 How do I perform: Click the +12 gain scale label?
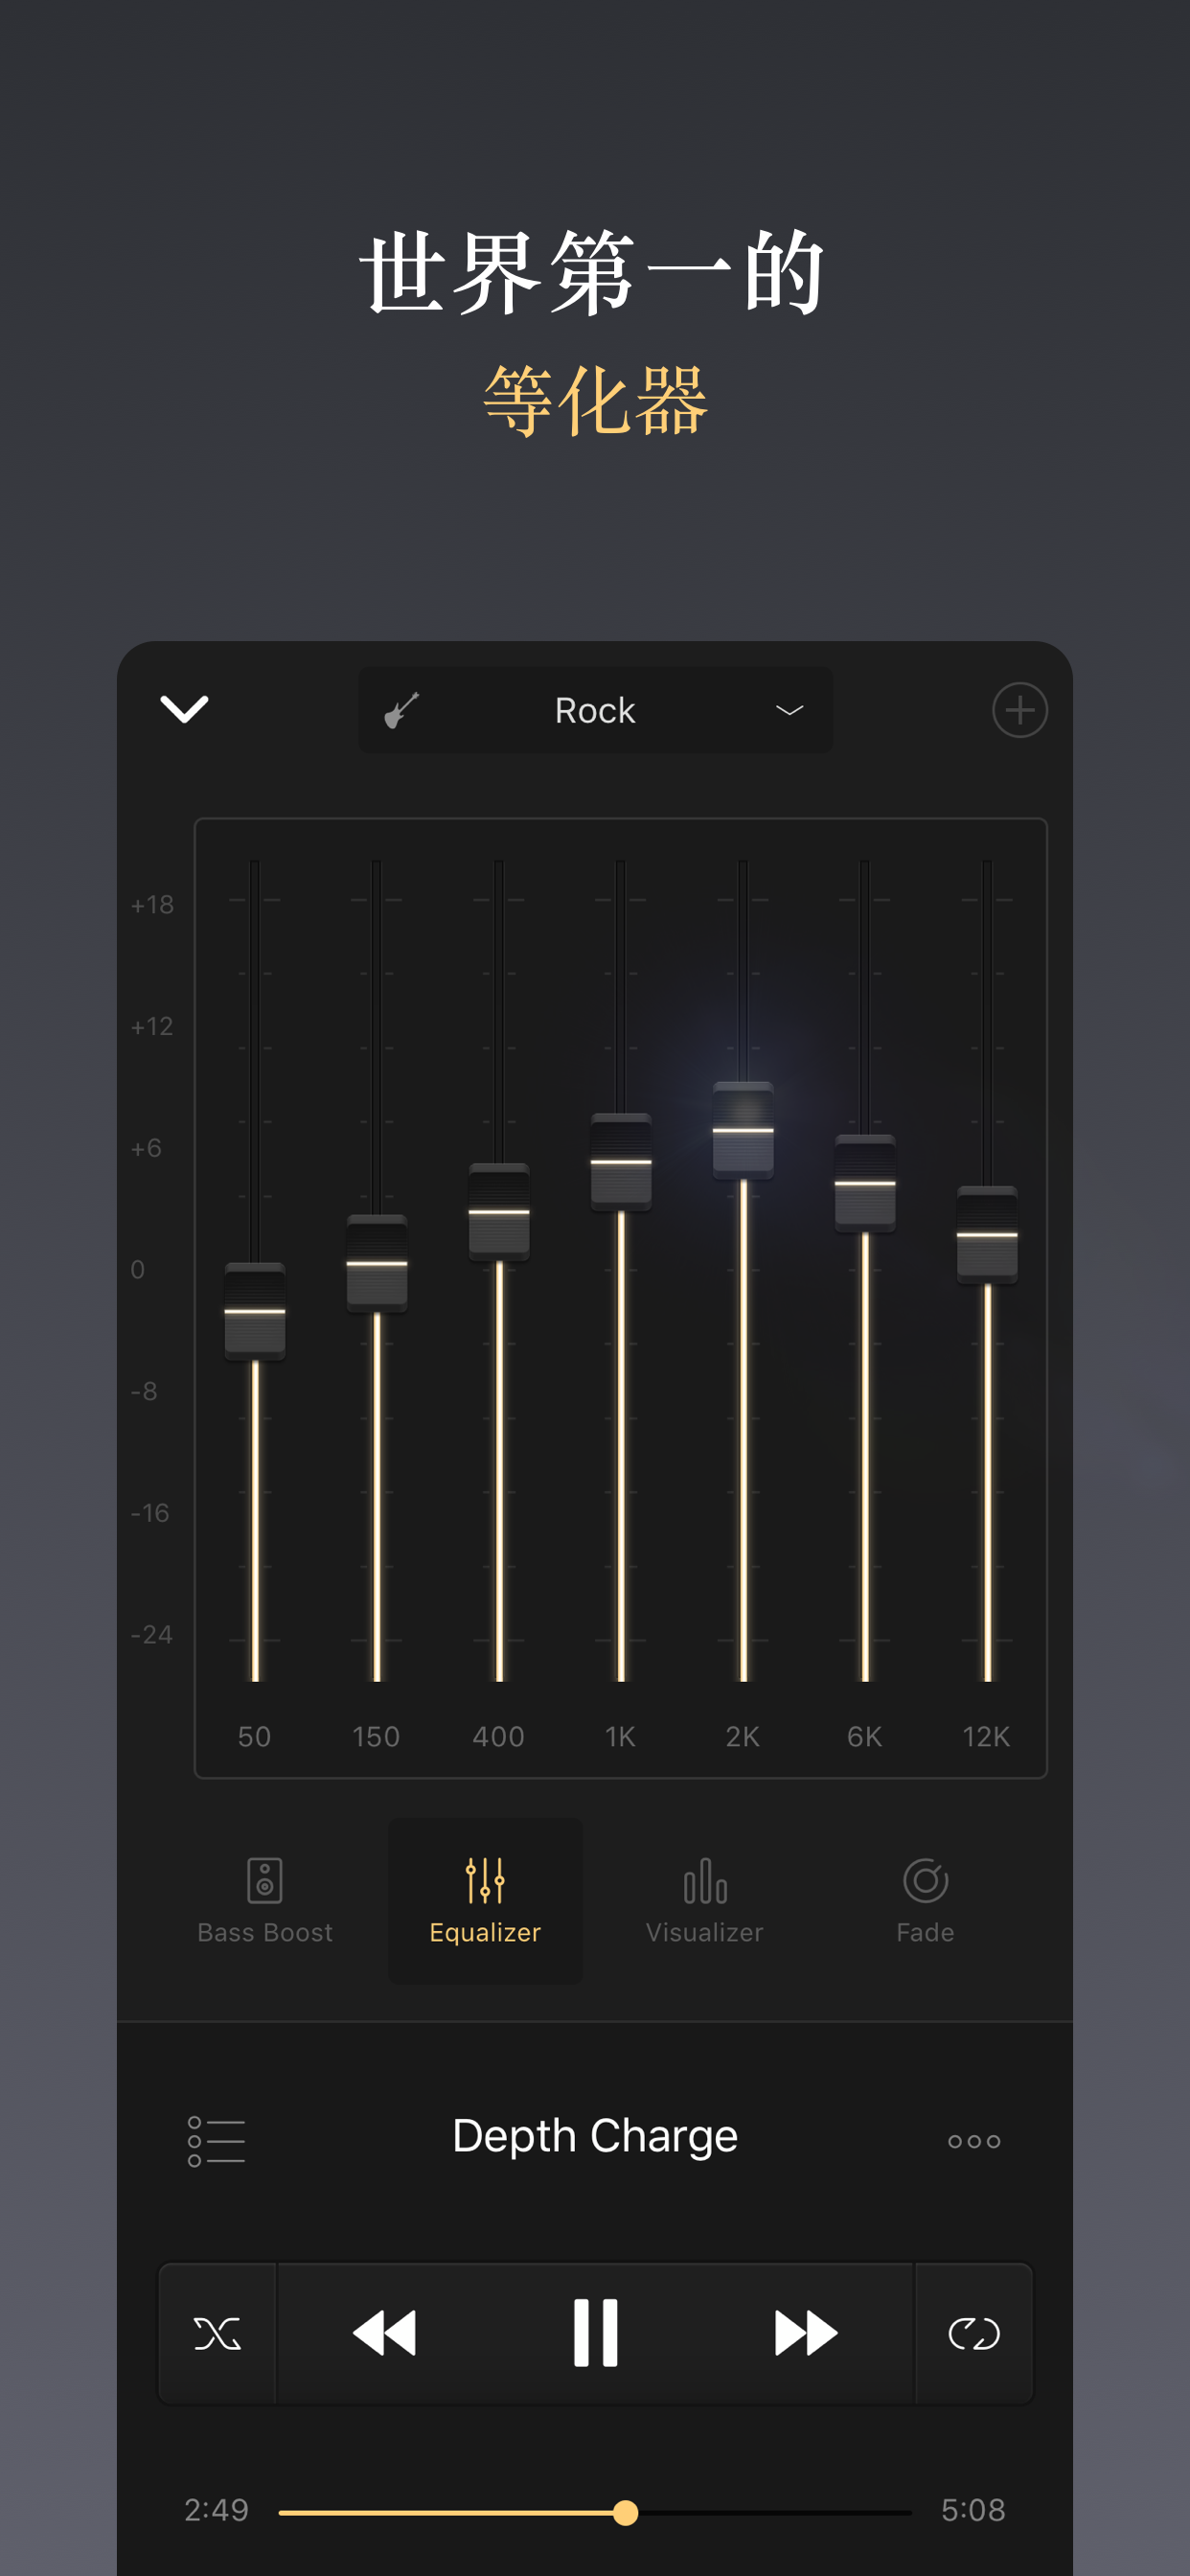152,1027
